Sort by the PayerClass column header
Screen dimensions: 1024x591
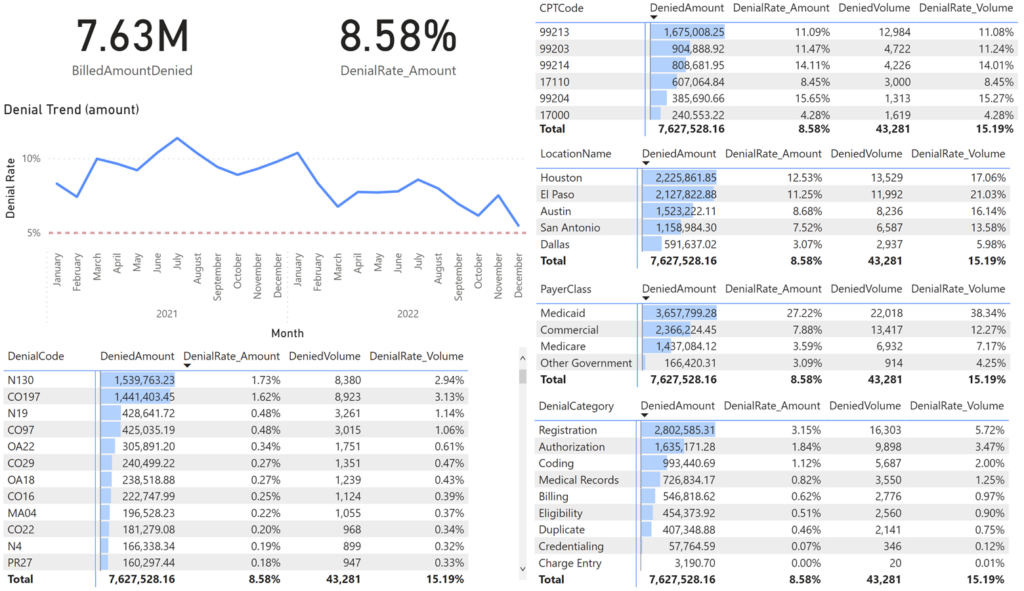point(566,289)
